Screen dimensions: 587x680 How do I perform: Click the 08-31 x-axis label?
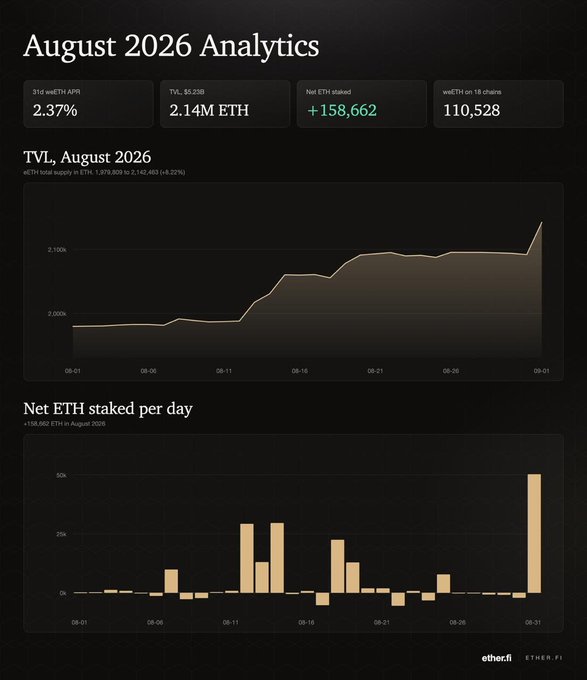pos(533,622)
